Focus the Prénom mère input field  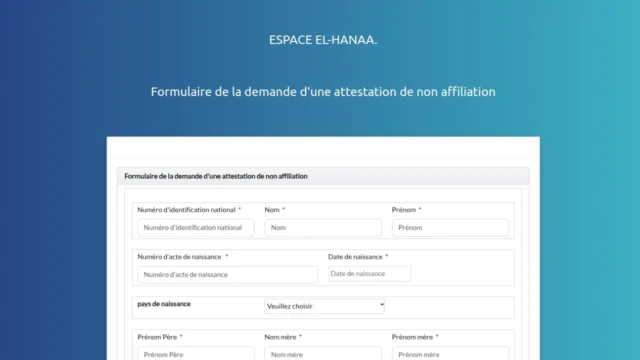click(450, 353)
